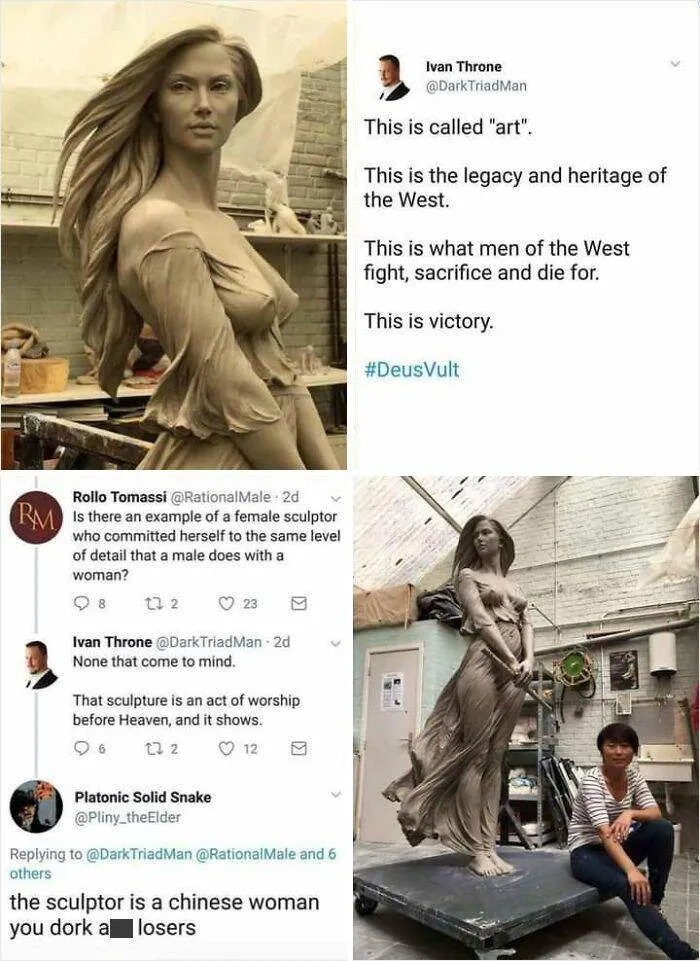Viewport: 700px width, 961px height.
Task: Like Rollo Tomassi's tweet with heart
Action: 226,604
